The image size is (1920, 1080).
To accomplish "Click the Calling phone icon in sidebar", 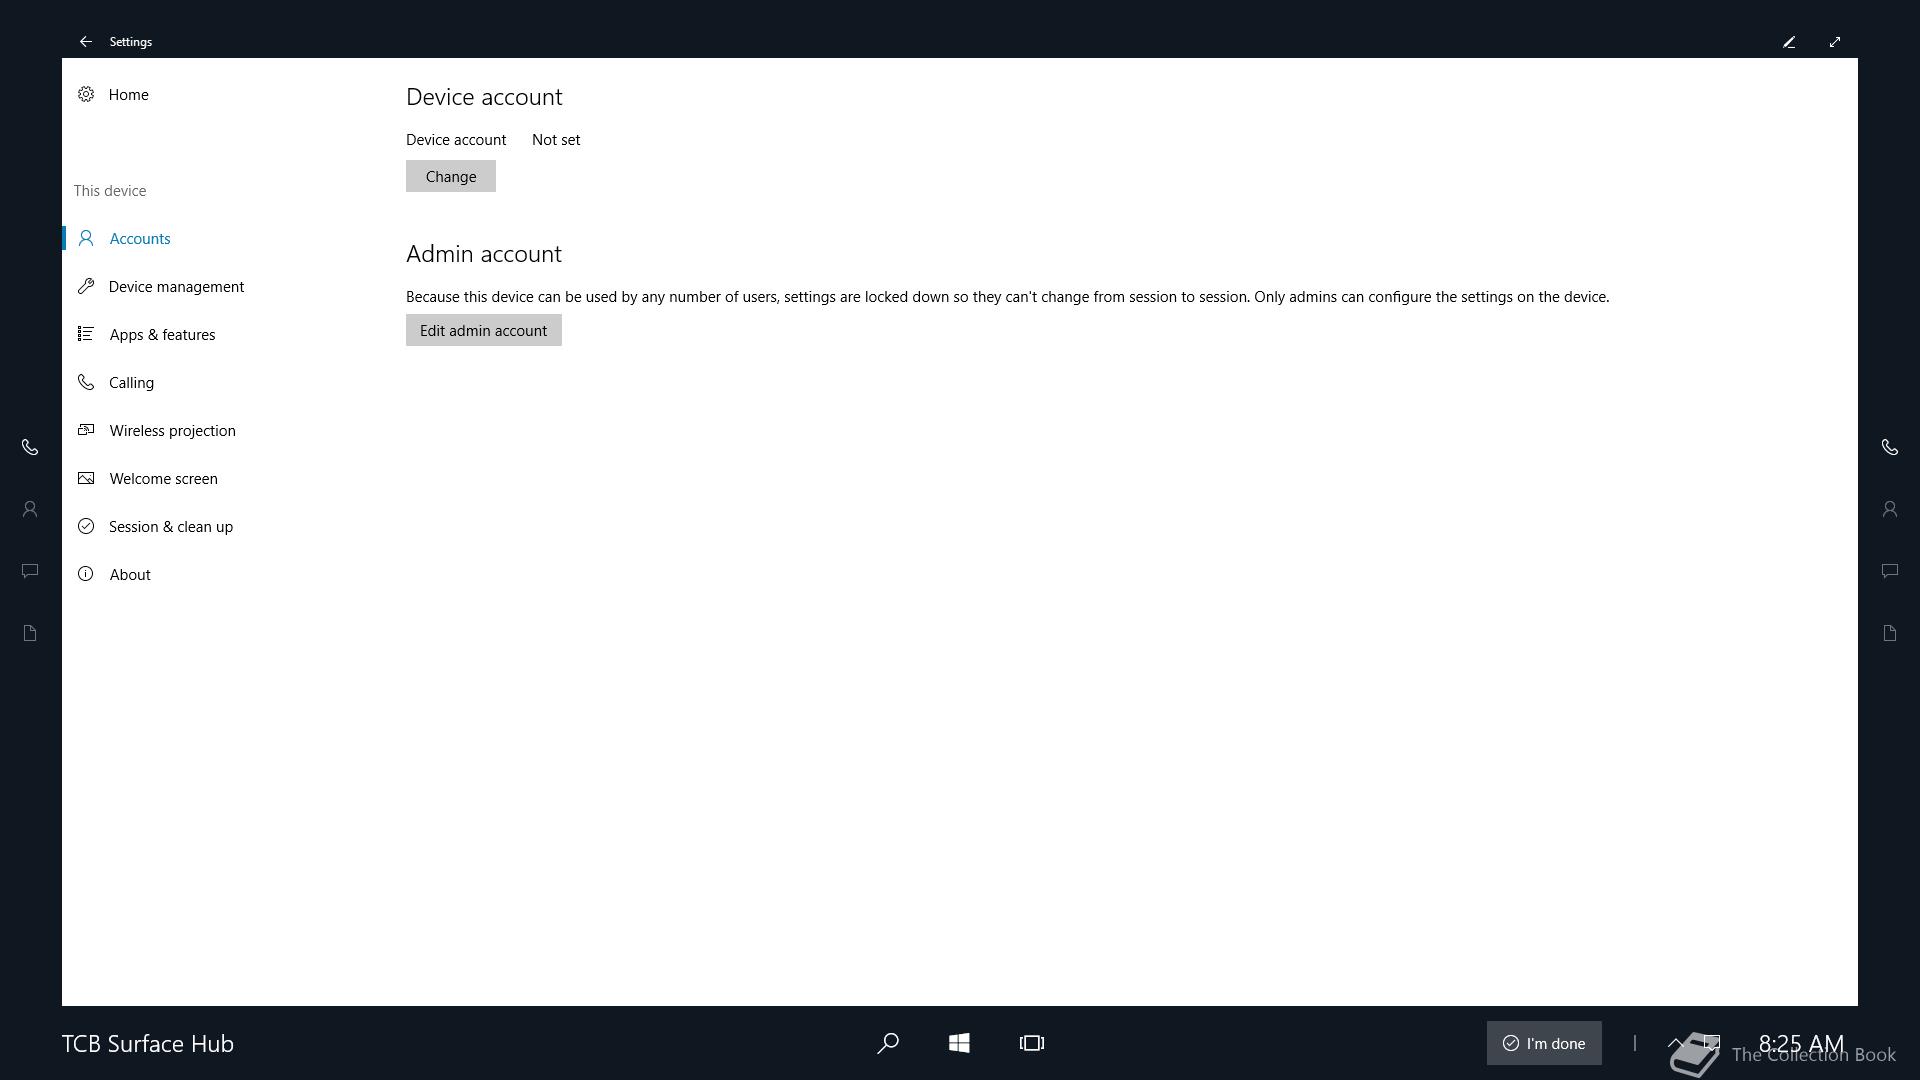I will [x=86, y=382].
